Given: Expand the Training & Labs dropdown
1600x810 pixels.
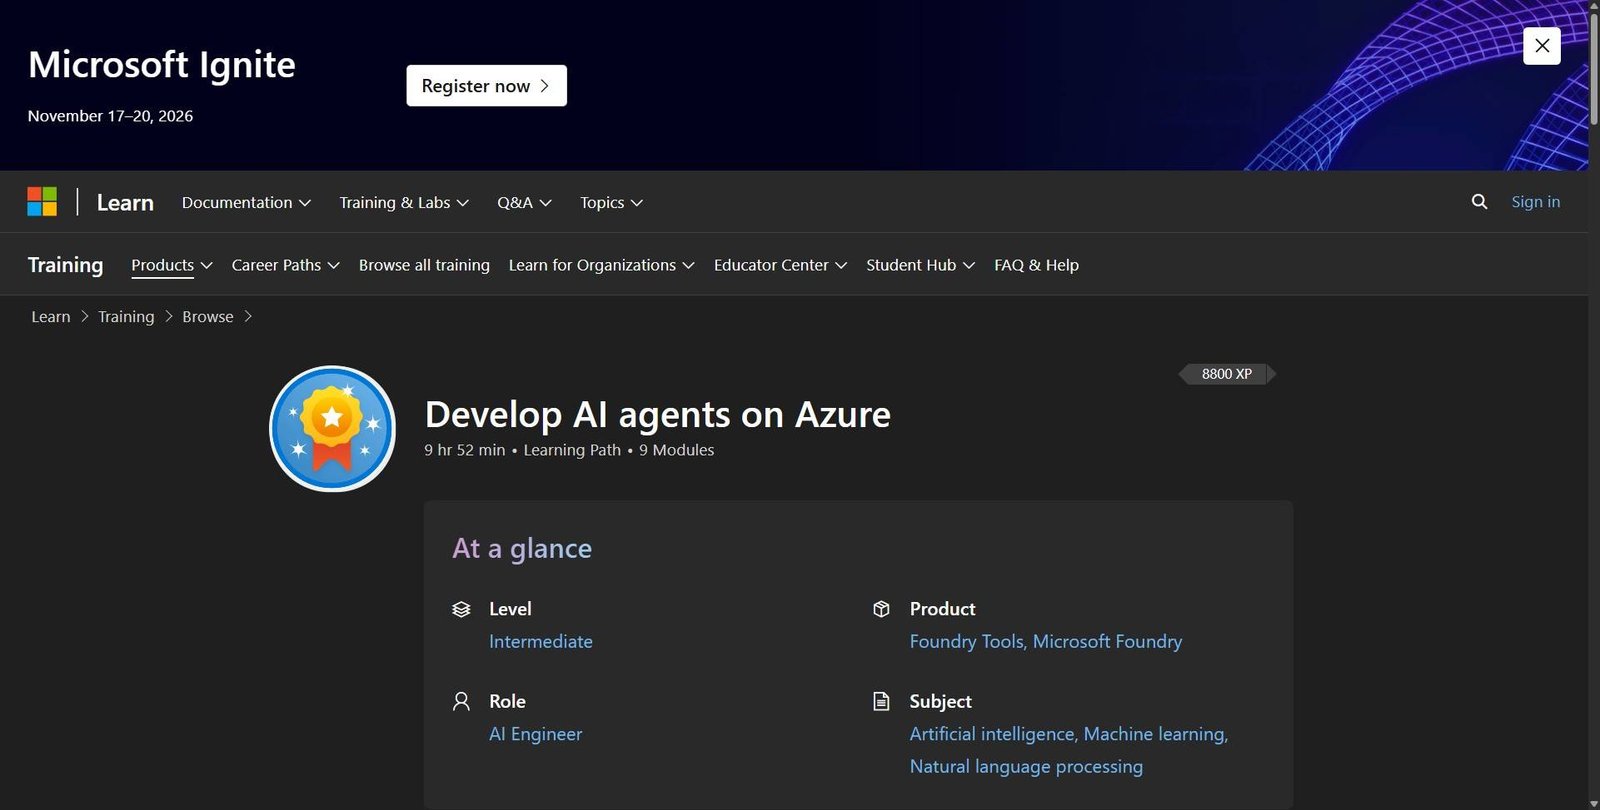Looking at the screenshot, I should pos(404,202).
